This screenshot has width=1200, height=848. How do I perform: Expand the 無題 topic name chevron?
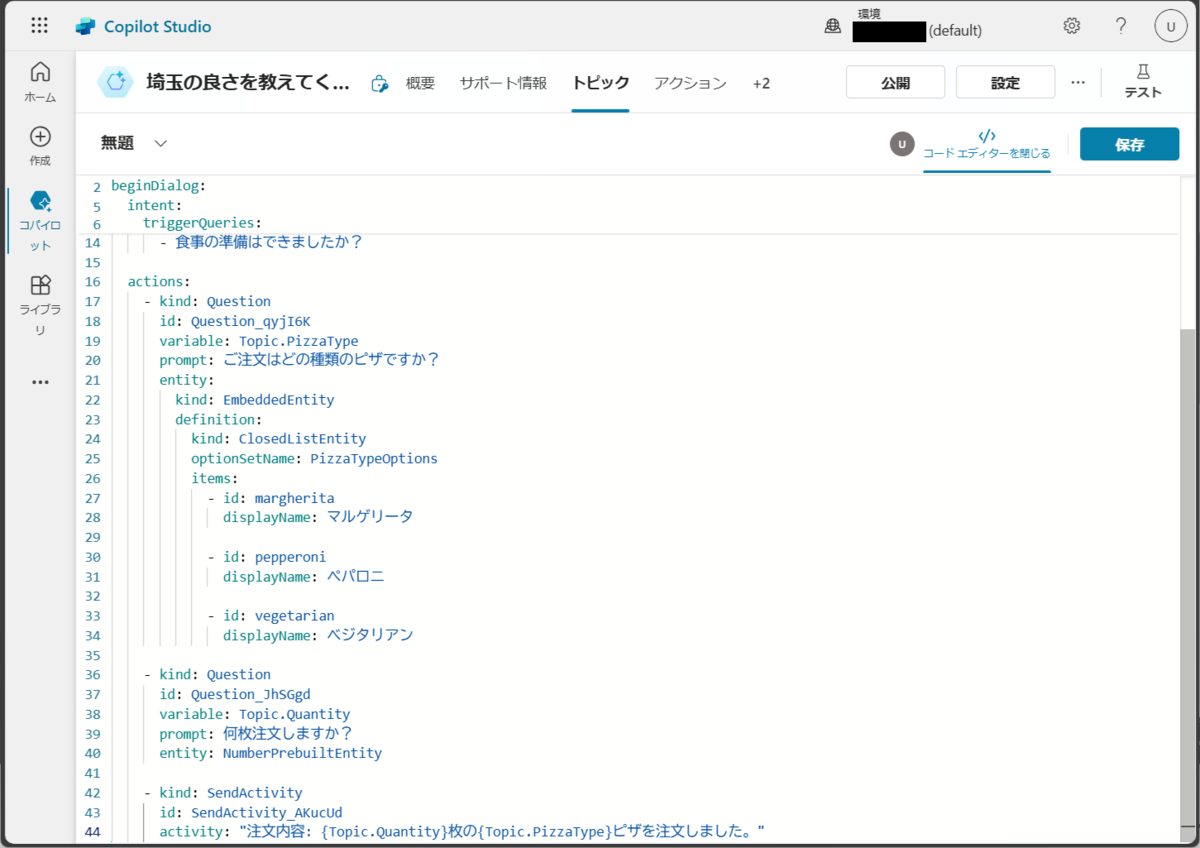coord(161,144)
